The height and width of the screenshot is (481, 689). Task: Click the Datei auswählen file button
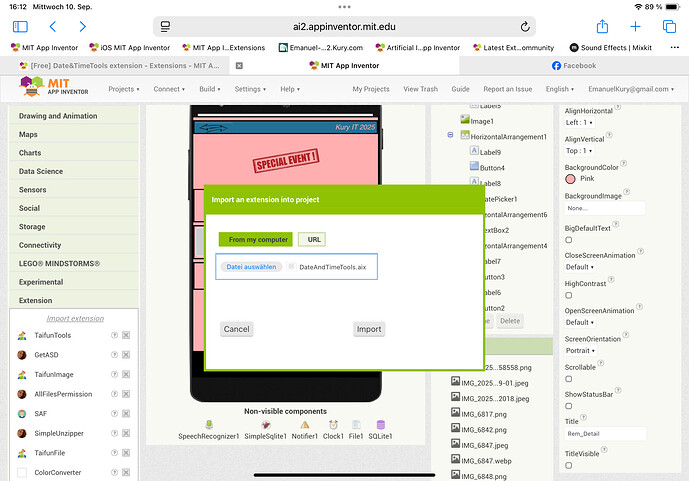click(251, 267)
